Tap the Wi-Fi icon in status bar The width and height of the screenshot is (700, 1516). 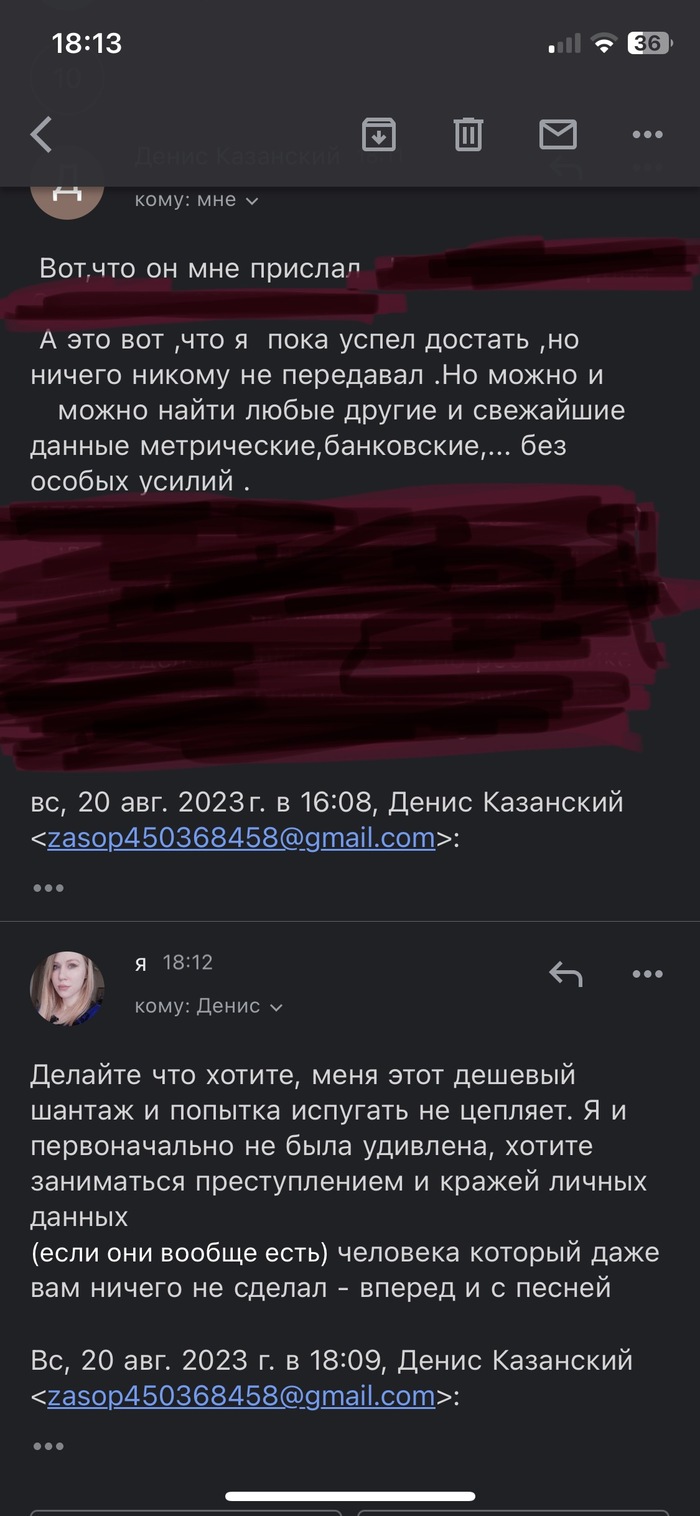(x=603, y=44)
